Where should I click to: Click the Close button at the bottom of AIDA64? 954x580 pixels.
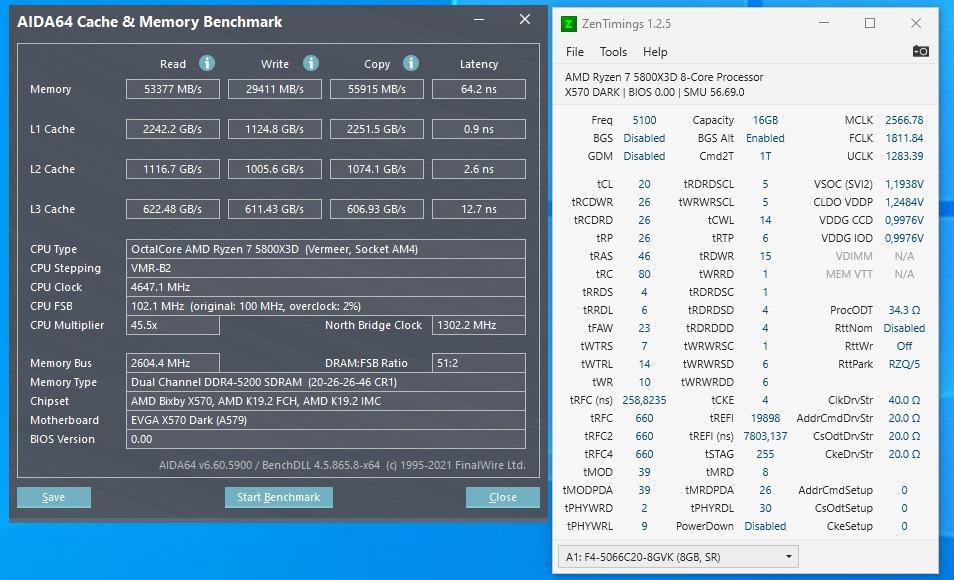503,497
